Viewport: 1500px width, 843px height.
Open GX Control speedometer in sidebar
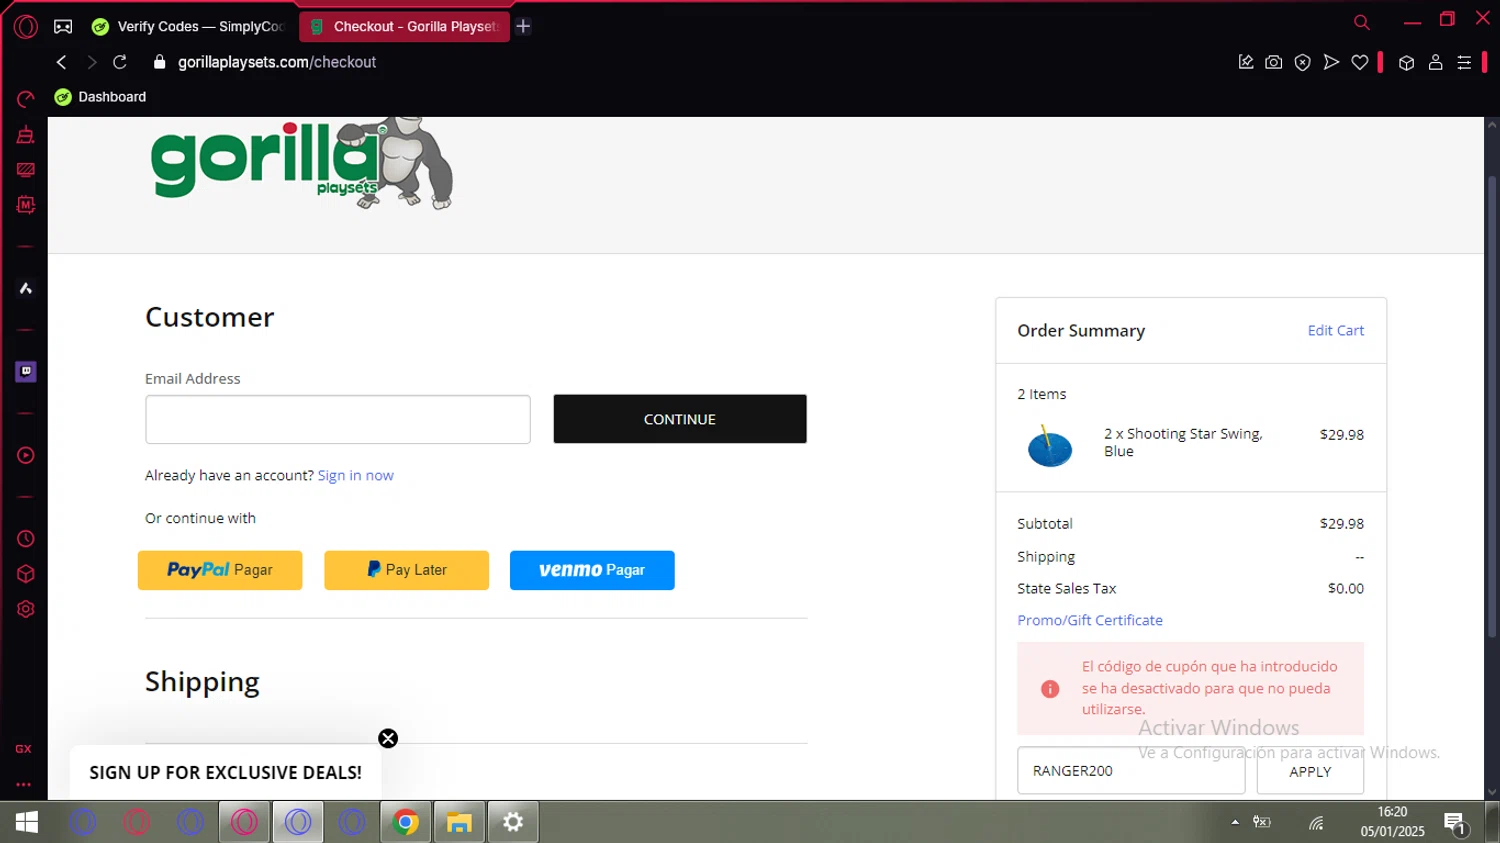tap(26, 99)
